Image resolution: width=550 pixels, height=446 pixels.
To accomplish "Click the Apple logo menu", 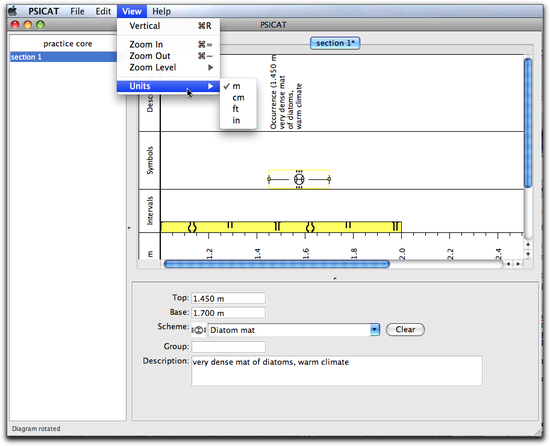I will coord(13,11).
